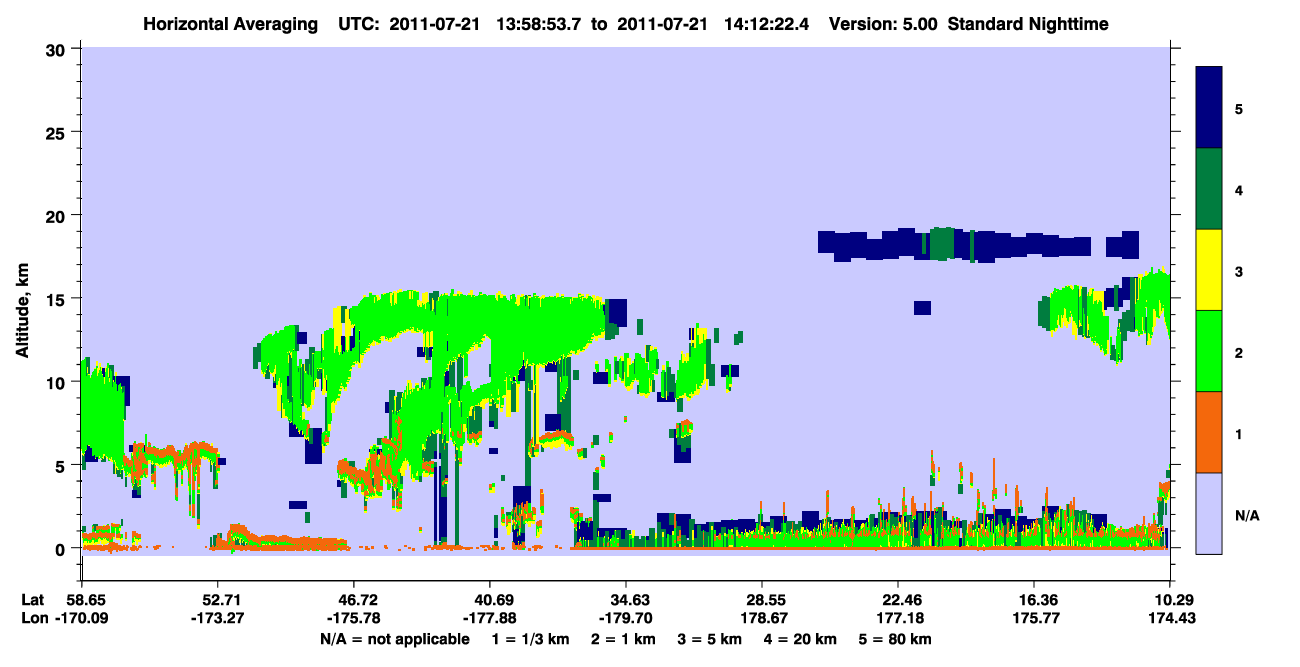Click longitude value -170.09
The image size is (1300, 667).
click(x=81, y=618)
